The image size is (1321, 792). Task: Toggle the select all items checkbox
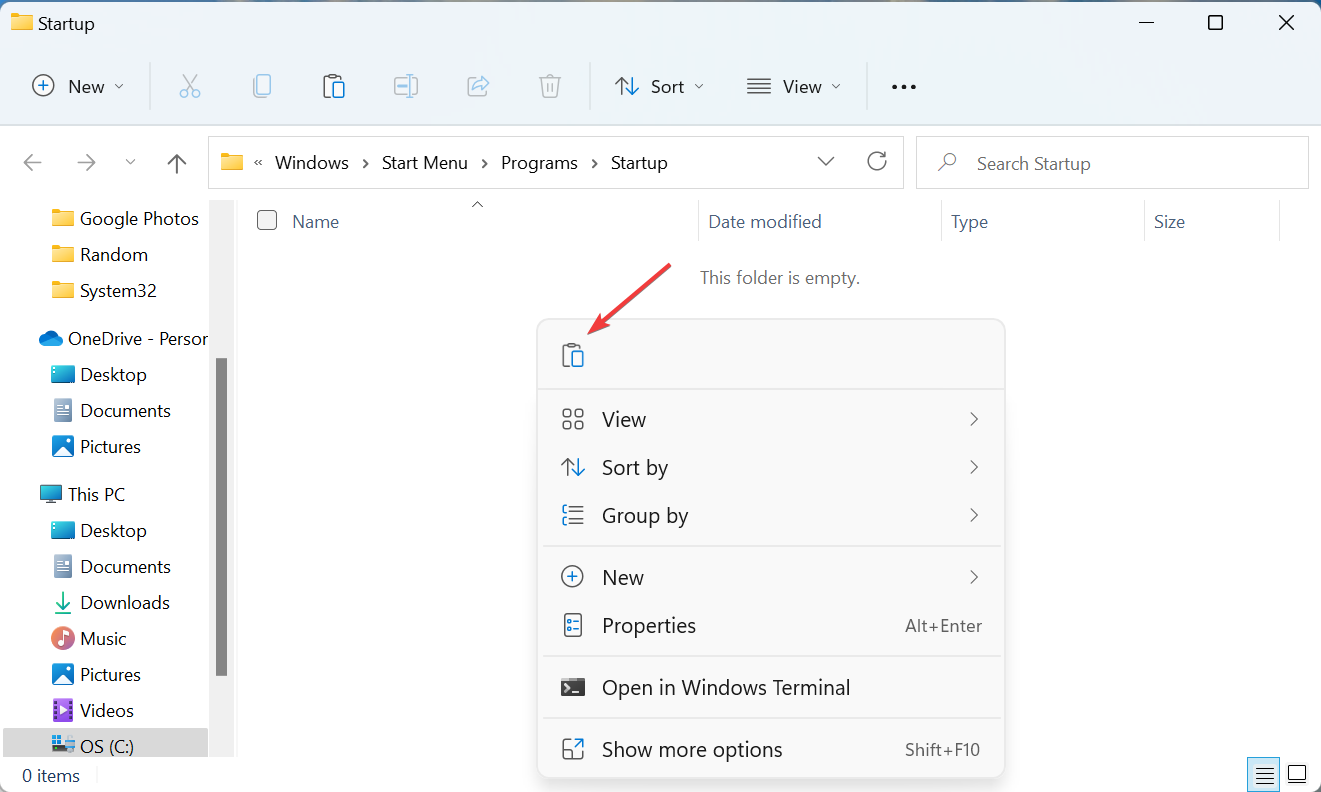click(267, 221)
